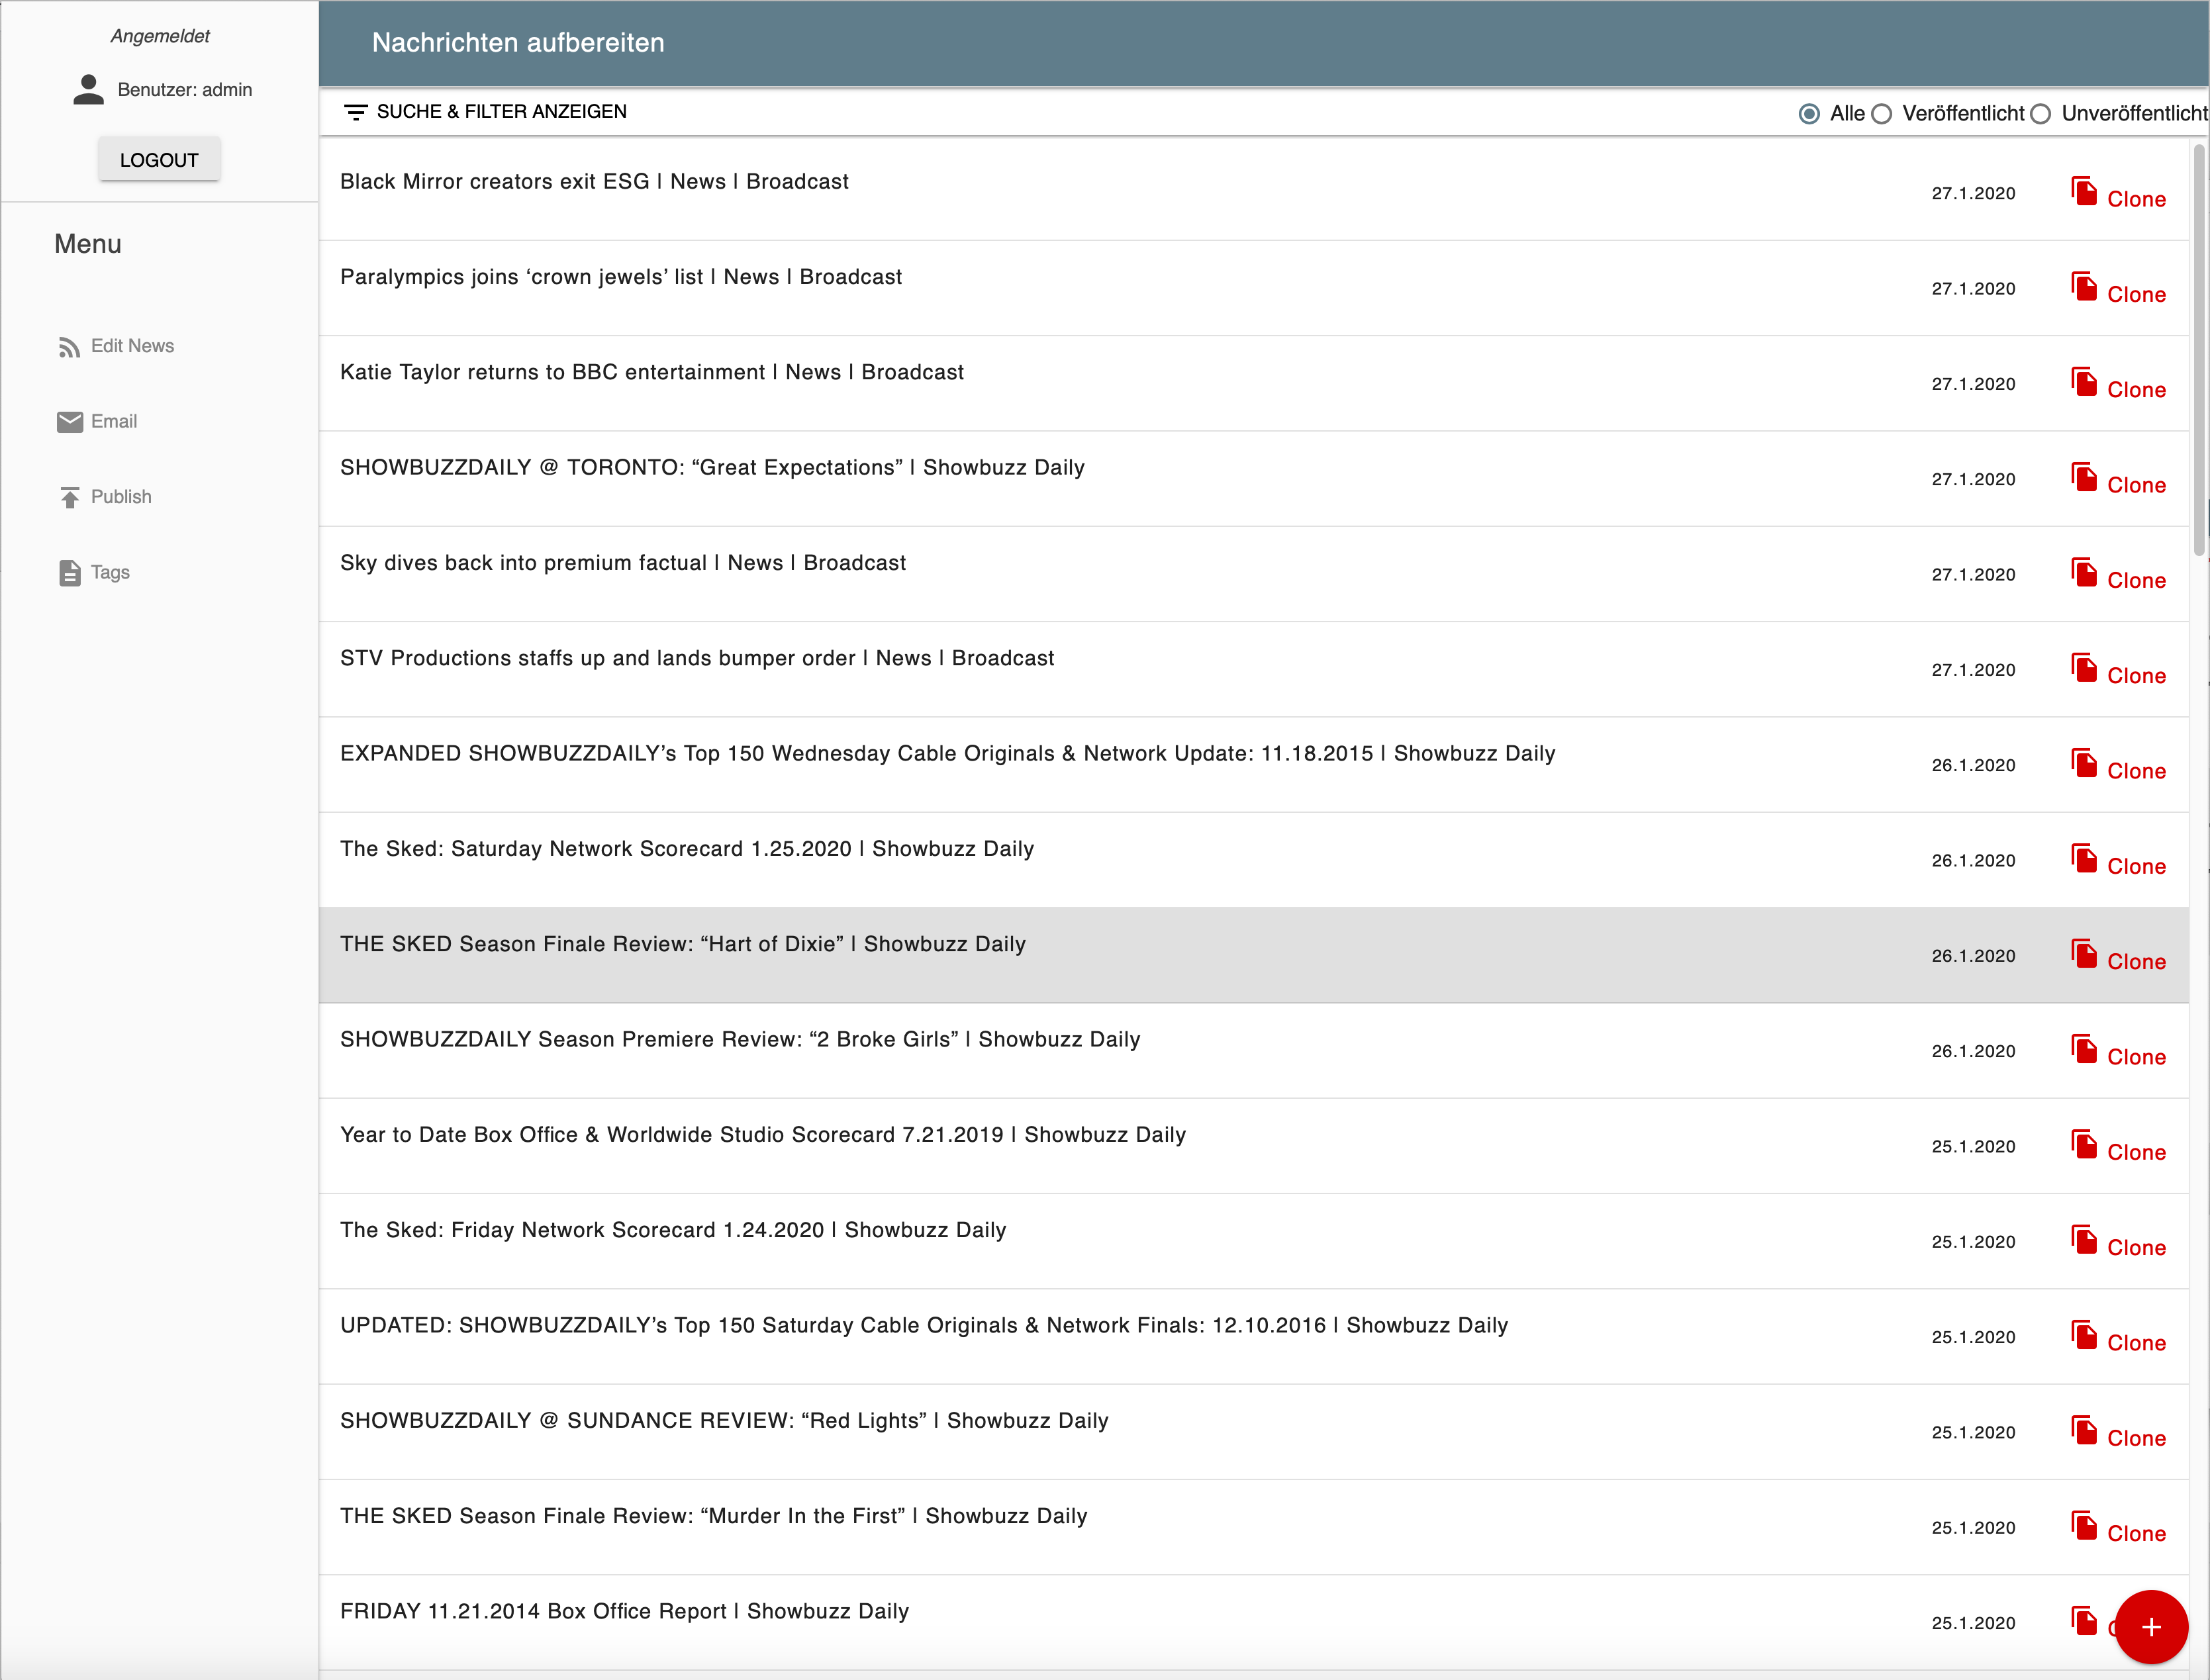Clone icon for The Sked Friday Network Scorecard
The height and width of the screenshot is (1680, 2210).
[2084, 1239]
